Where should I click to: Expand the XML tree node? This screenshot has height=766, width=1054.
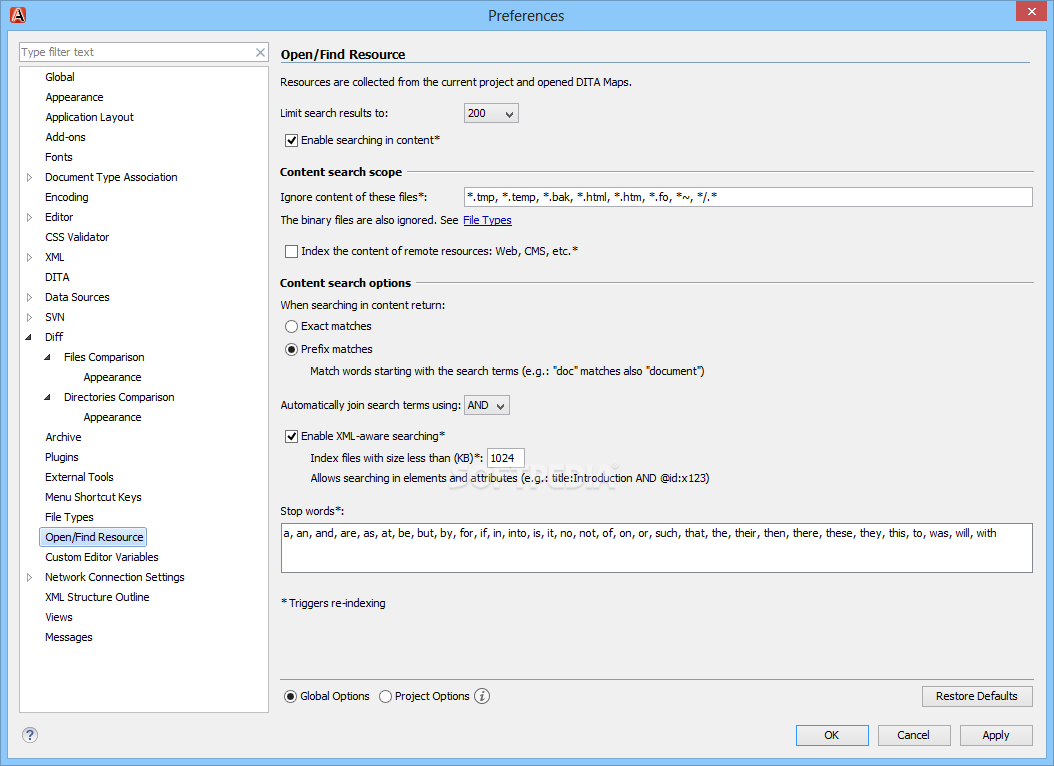[x=30, y=257]
